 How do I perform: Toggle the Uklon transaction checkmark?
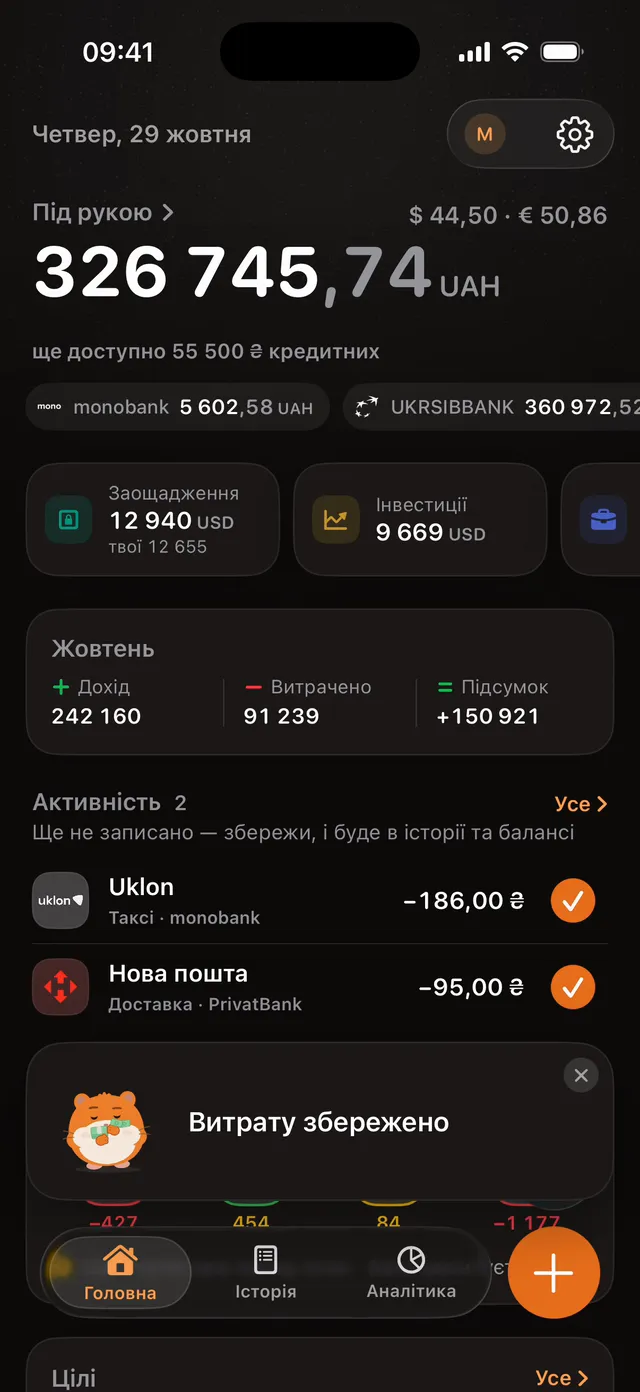[x=573, y=901]
